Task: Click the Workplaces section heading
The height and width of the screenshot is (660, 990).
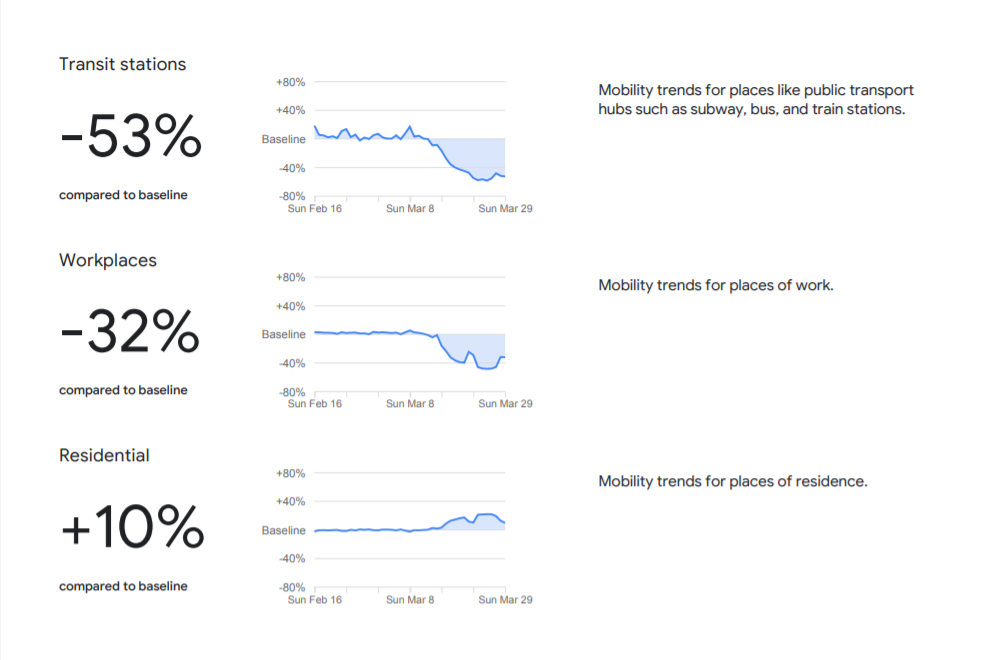Action: point(108,260)
